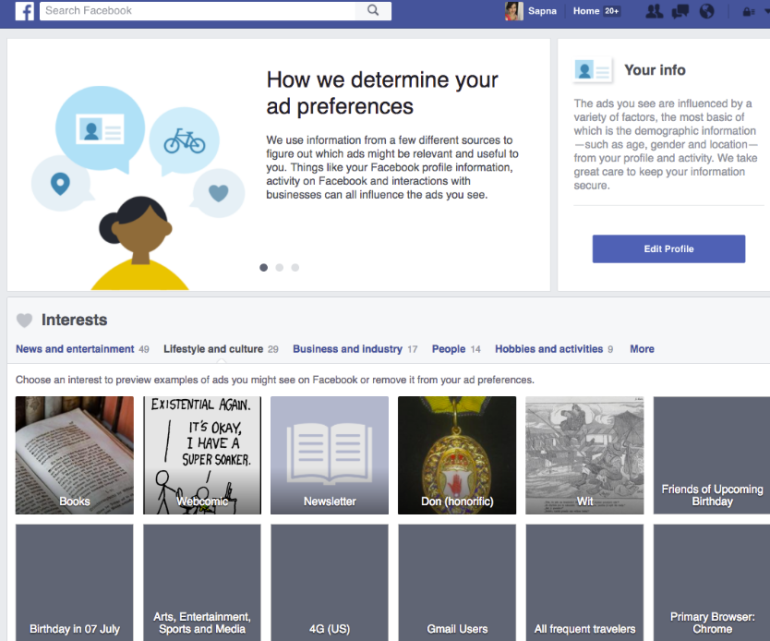Image resolution: width=770 pixels, height=641 pixels.
Task: Open the privacy shortcuts lock icon
Action: coord(748,11)
